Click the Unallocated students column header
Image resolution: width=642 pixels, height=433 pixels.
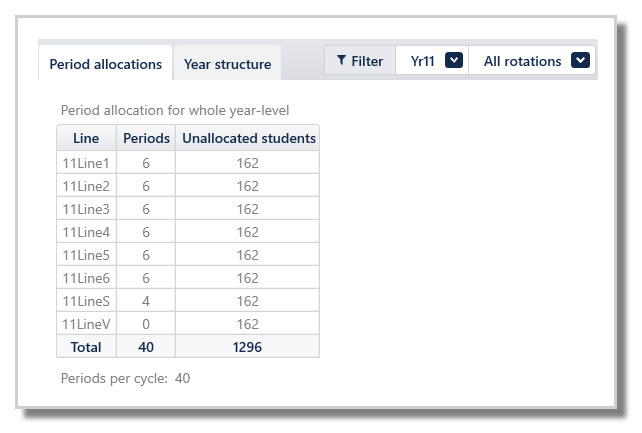pyautogui.click(x=248, y=139)
